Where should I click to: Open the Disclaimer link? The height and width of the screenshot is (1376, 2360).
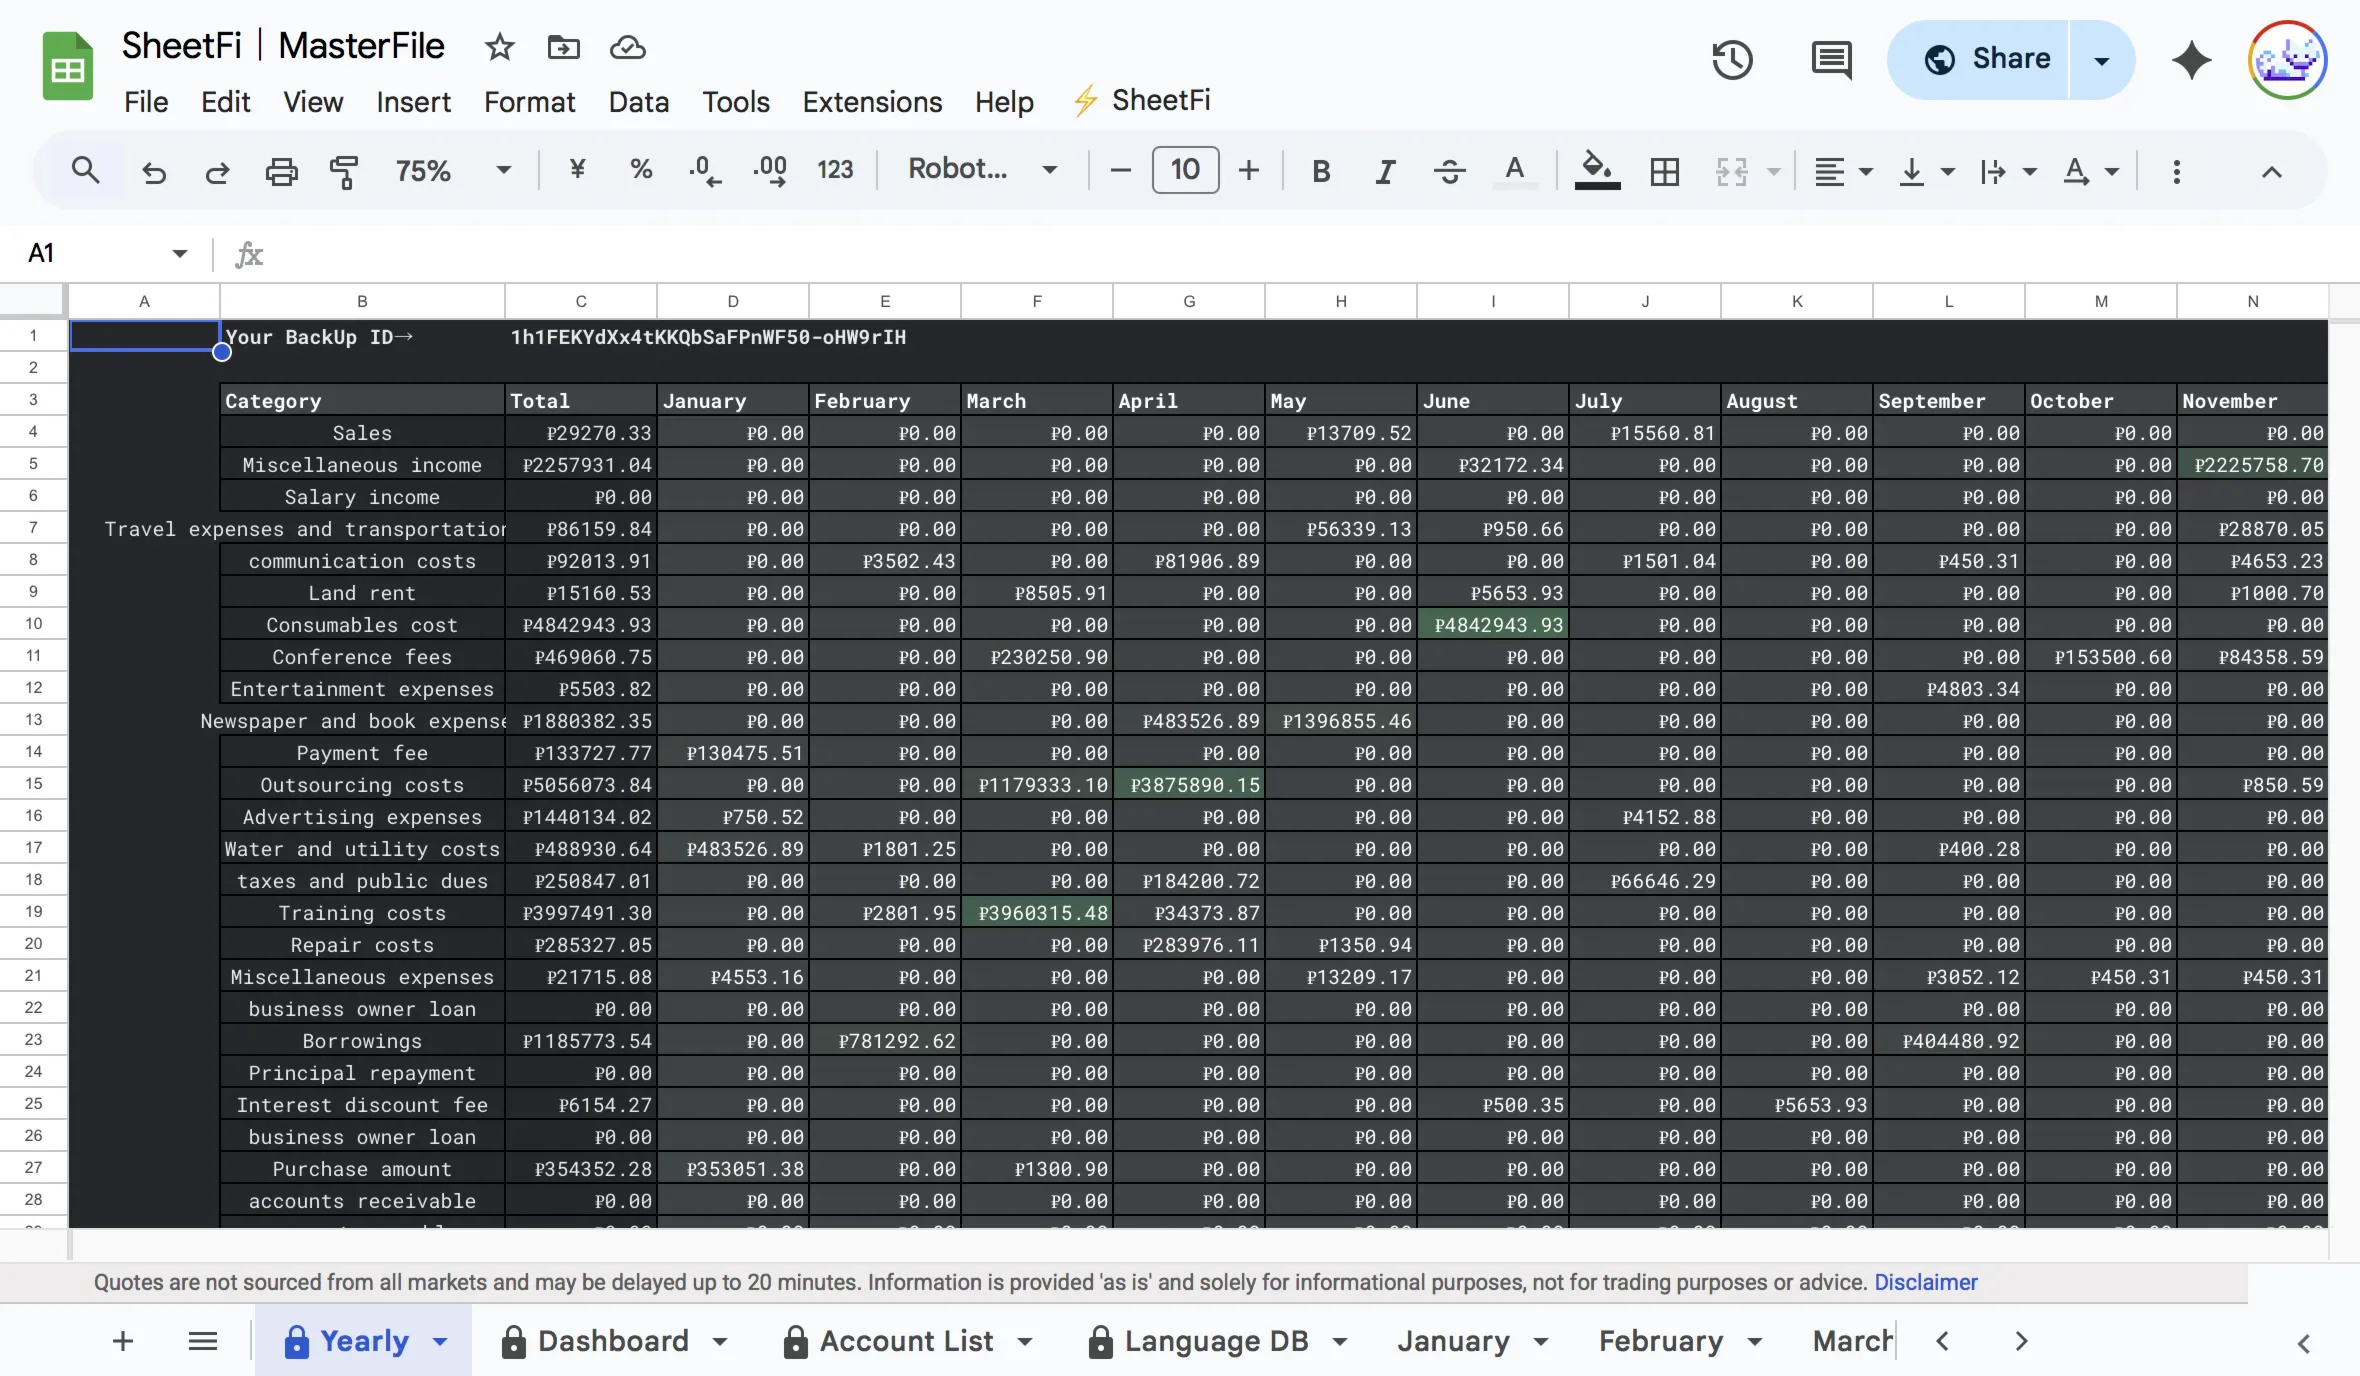[x=1925, y=1282]
